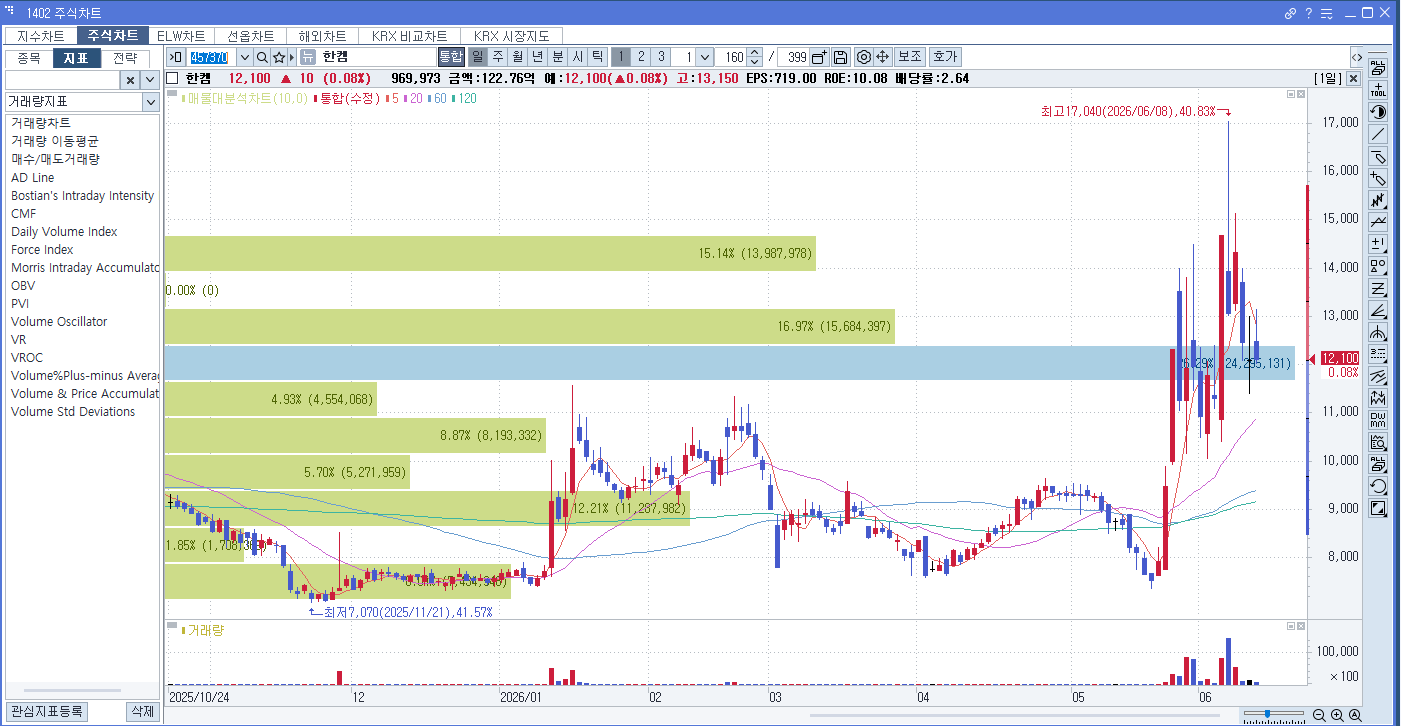Click the black-white contrast toggle icon
This screenshot has height=726, width=1401.
[1378, 112]
